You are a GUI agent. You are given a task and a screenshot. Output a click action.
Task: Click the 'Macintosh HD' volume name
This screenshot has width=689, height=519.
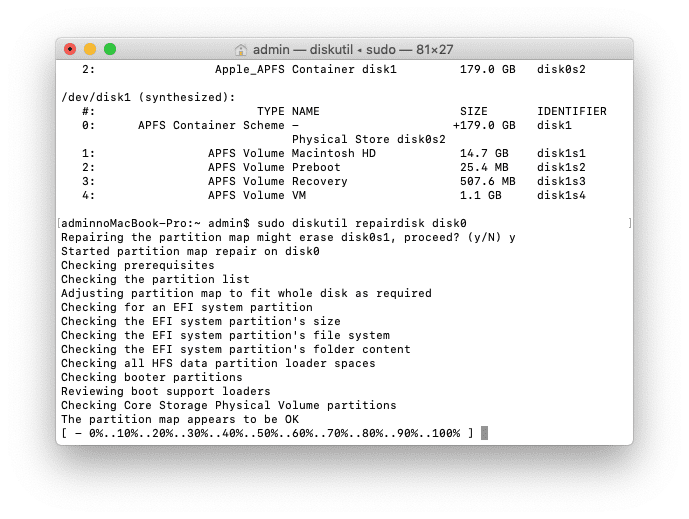[x=334, y=153]
